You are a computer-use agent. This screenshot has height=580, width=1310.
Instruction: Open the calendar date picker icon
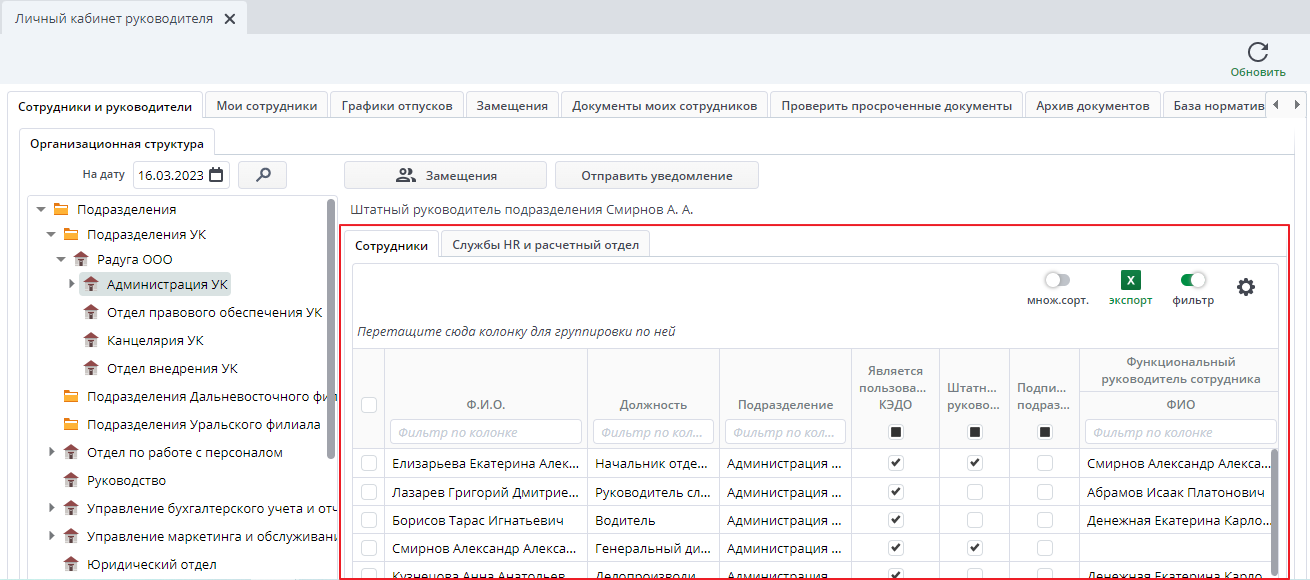pyautogui.click(x=216, y=175)
